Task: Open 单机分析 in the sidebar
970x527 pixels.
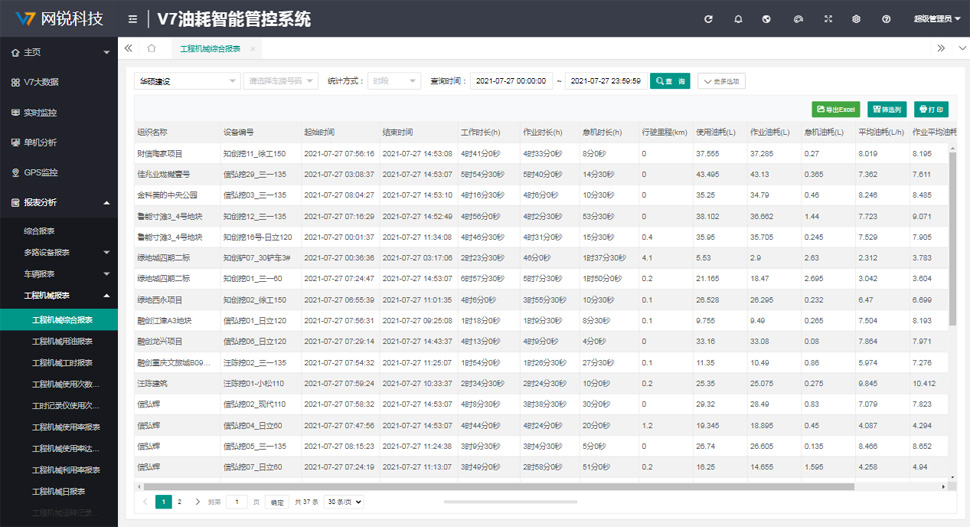Action: click(x=59, y=142)
